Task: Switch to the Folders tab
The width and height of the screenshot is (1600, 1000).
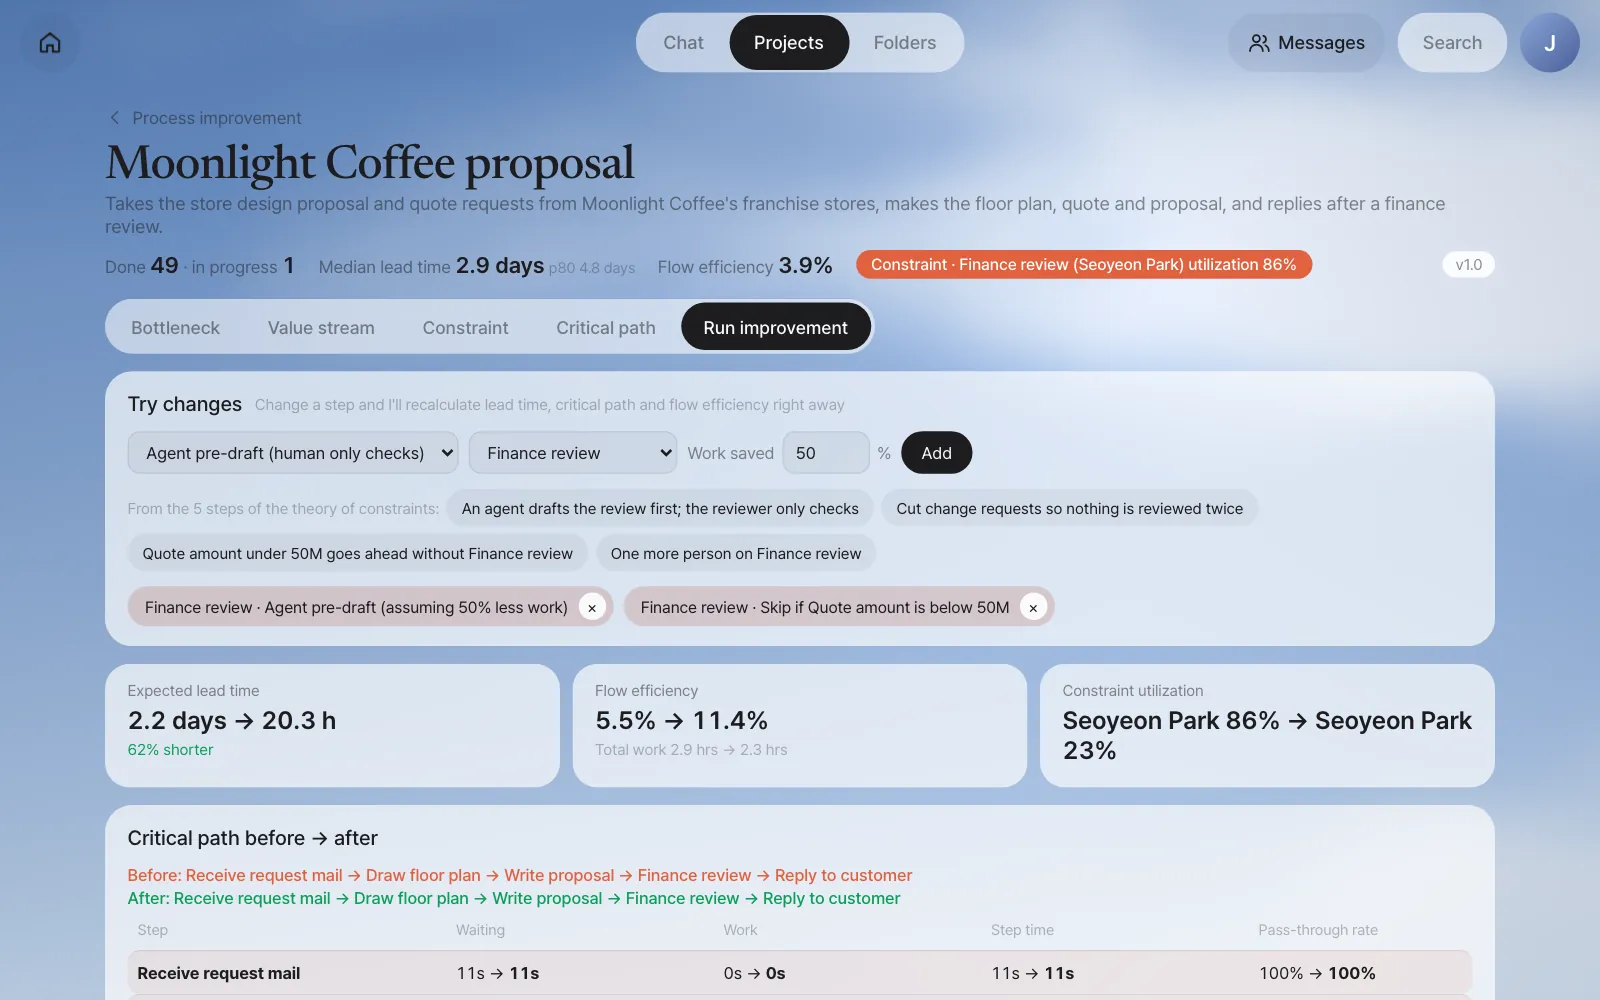Action: [905, 43]
